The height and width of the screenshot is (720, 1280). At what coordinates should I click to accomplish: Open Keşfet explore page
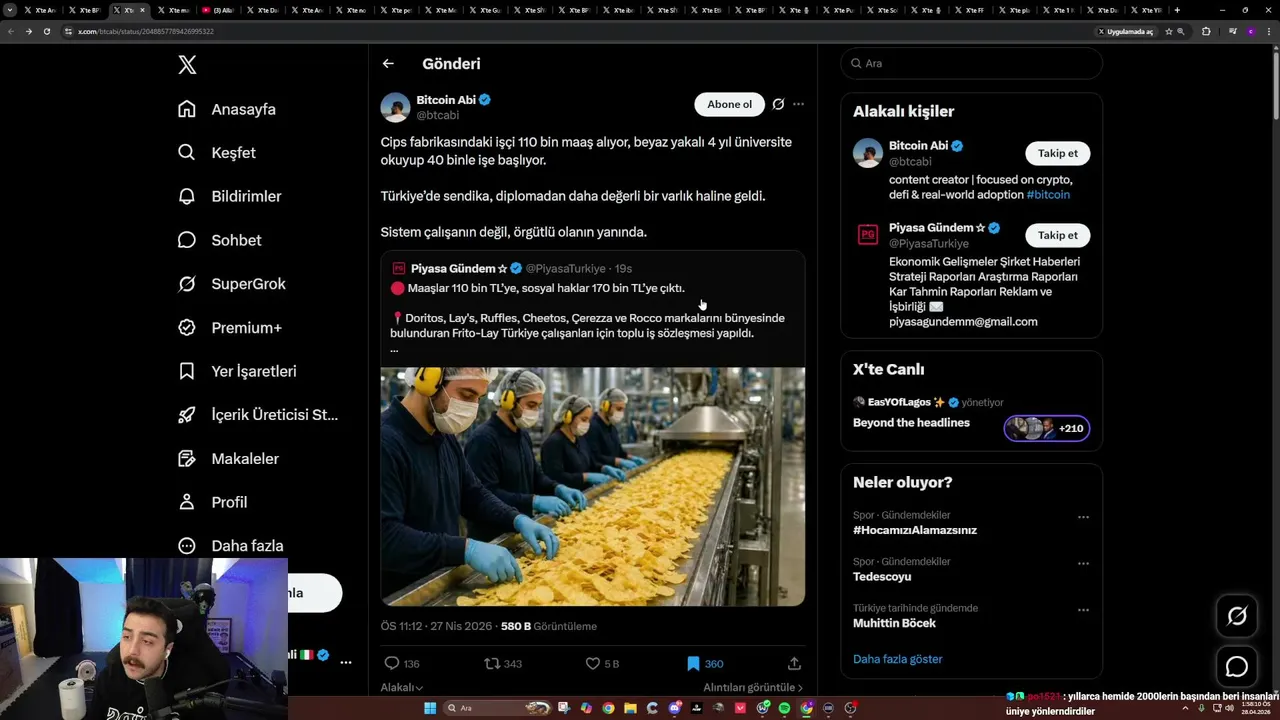[x=217, y=153]
